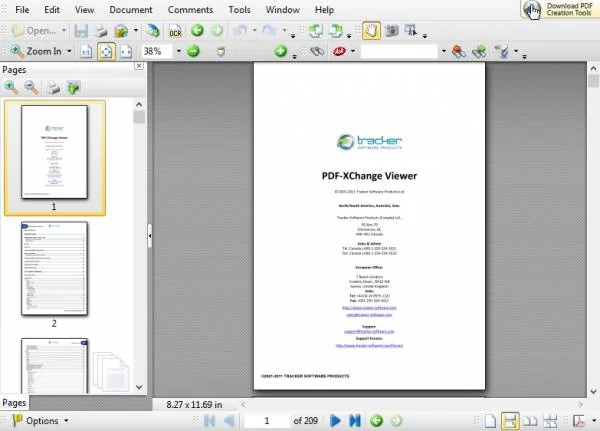
Task: Click the Print icon in the main toolbar
Action: 101,31
